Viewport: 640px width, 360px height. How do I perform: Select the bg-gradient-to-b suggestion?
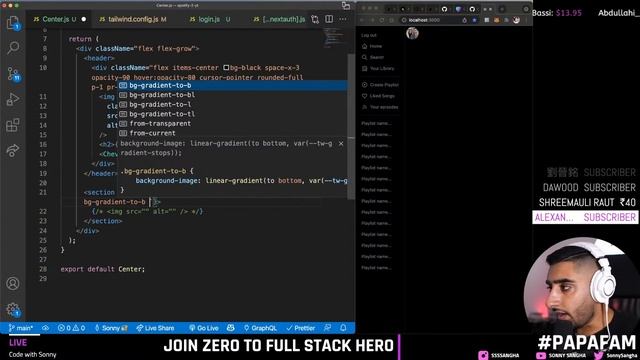(x=233, y=85)
